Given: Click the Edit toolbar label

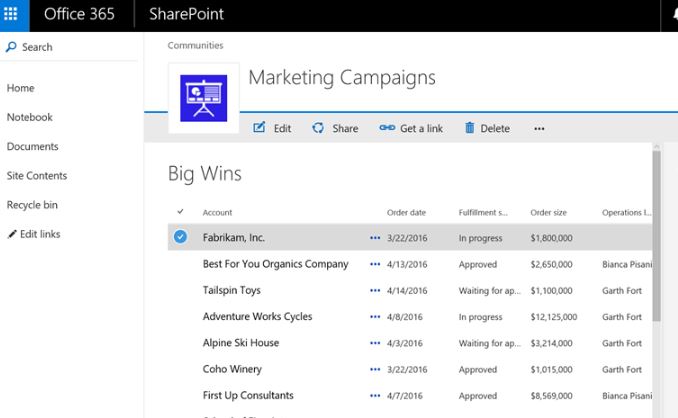Looking at the screenshot, I should coord(282,128).
